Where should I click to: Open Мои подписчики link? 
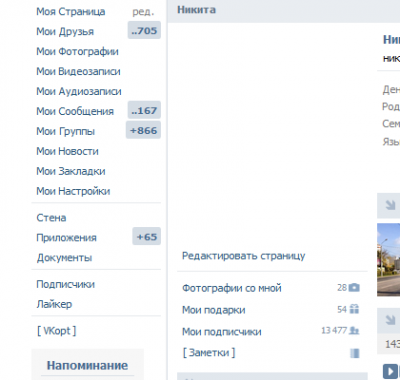(222, 332)
